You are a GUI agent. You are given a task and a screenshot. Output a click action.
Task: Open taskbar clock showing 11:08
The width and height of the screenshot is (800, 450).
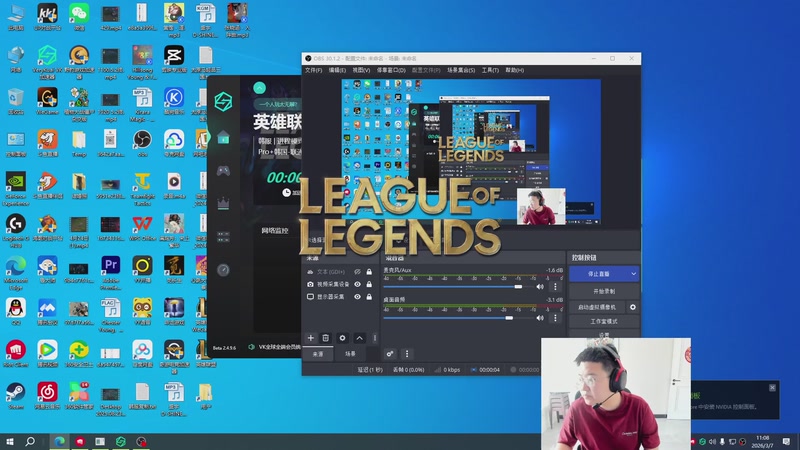762,441
